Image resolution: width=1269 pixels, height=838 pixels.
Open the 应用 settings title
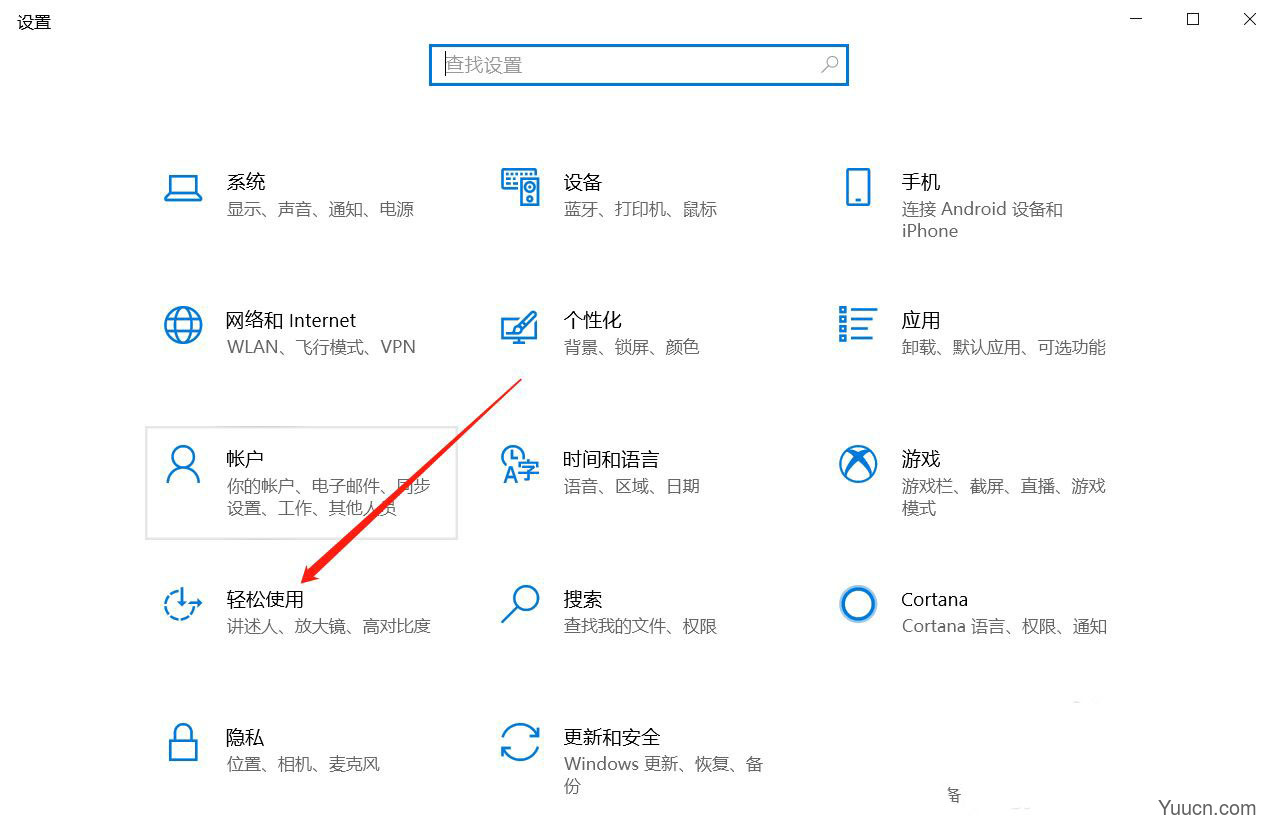coord(921,320)
